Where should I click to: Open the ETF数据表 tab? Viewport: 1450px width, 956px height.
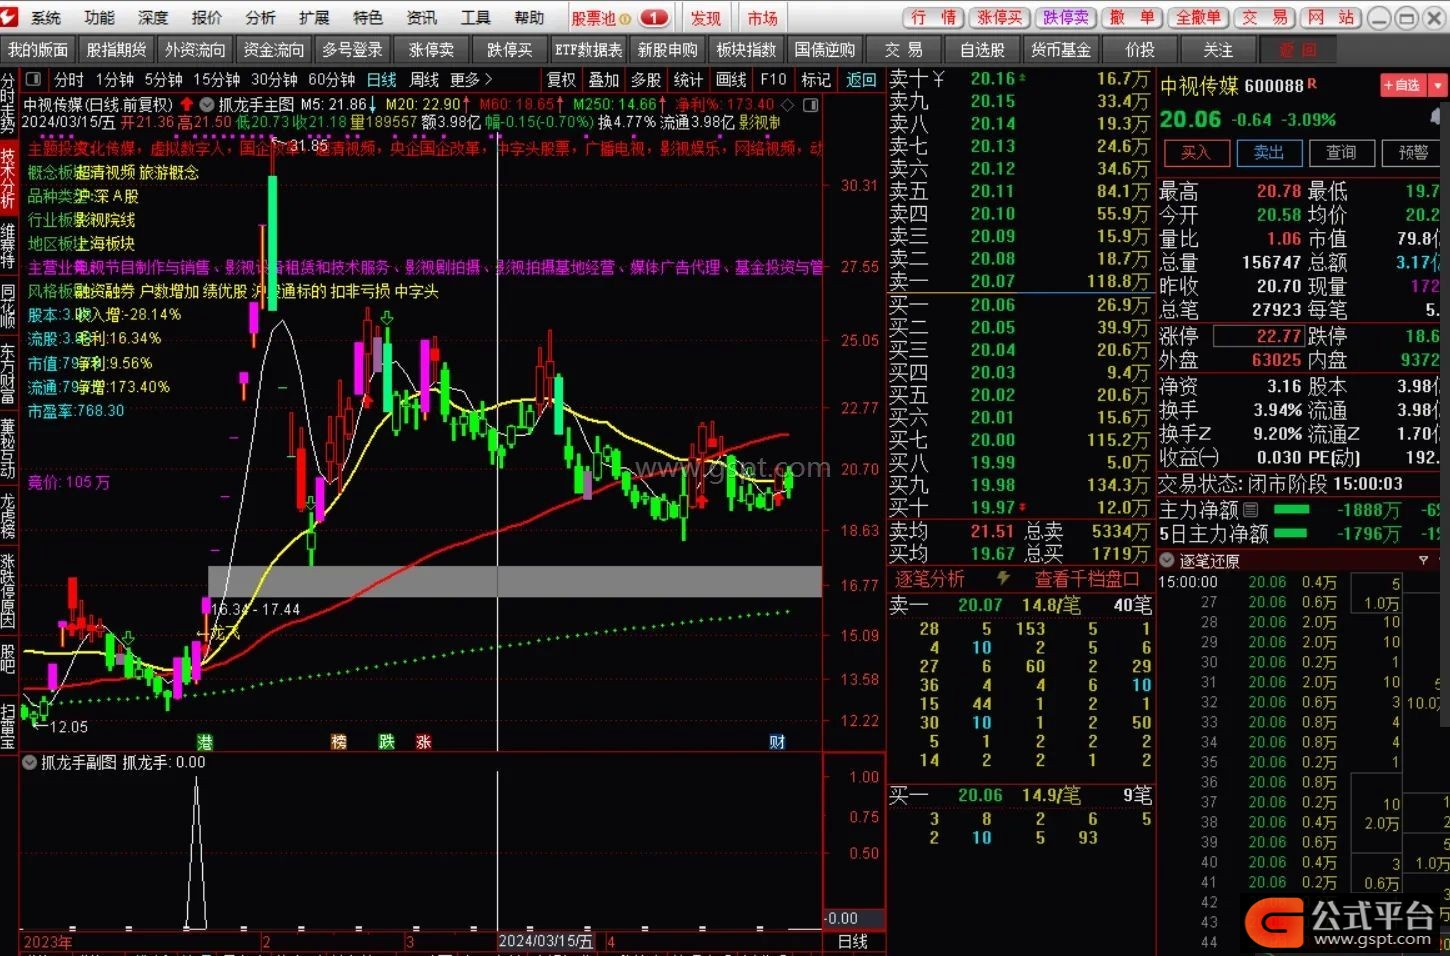click(588, 49)
